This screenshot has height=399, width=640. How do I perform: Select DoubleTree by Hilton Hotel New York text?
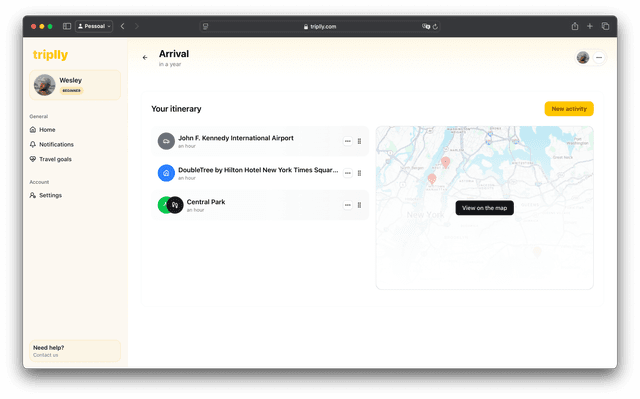[x=258, y=170]
